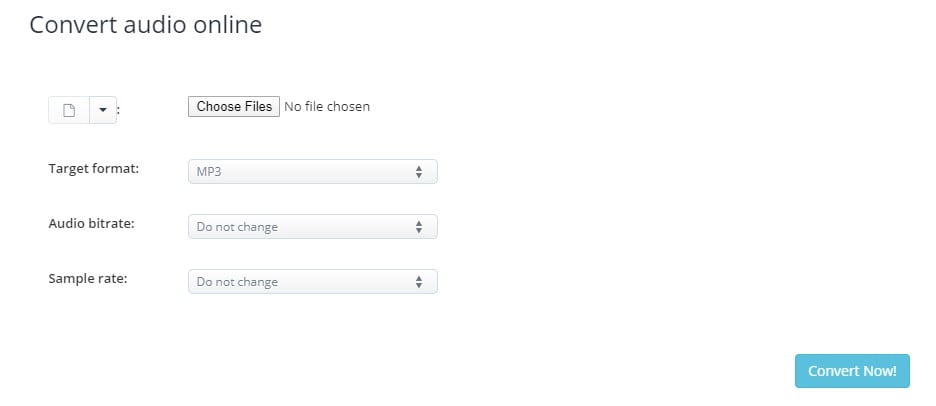The height and width of the screenshot is (406, 936).
Task: Click the colon after the file source button
Action: pyautogui.click(x=119, y=111)
